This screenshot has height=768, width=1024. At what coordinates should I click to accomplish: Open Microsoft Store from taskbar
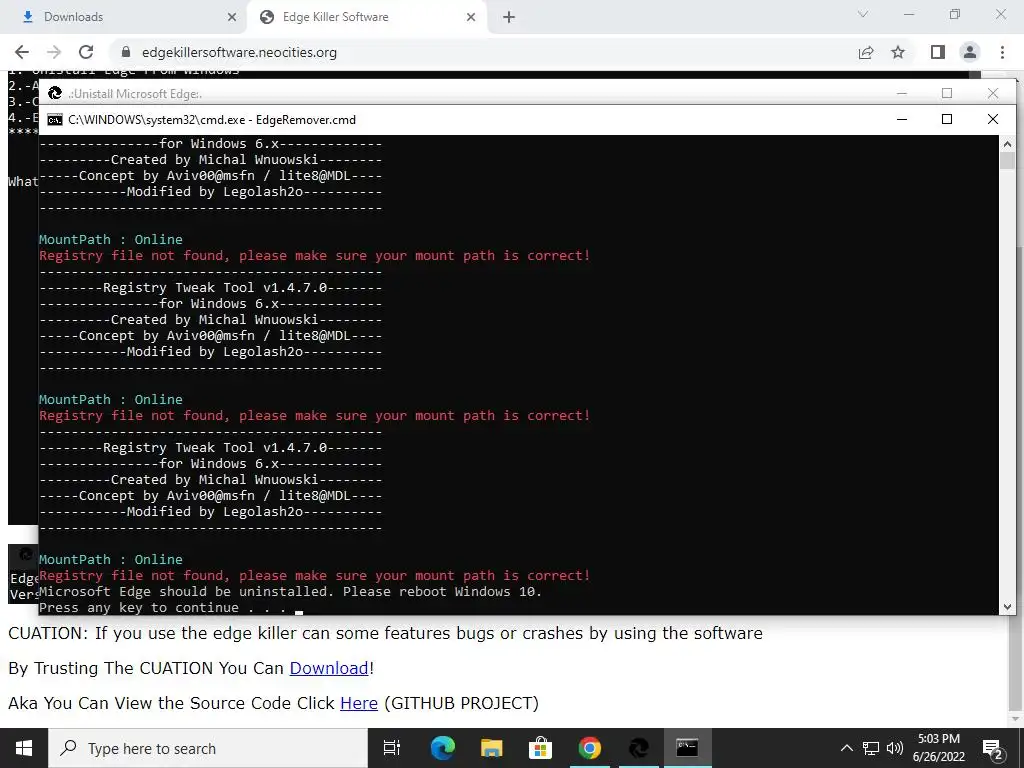pyautogui.click(x=540, y=748)
